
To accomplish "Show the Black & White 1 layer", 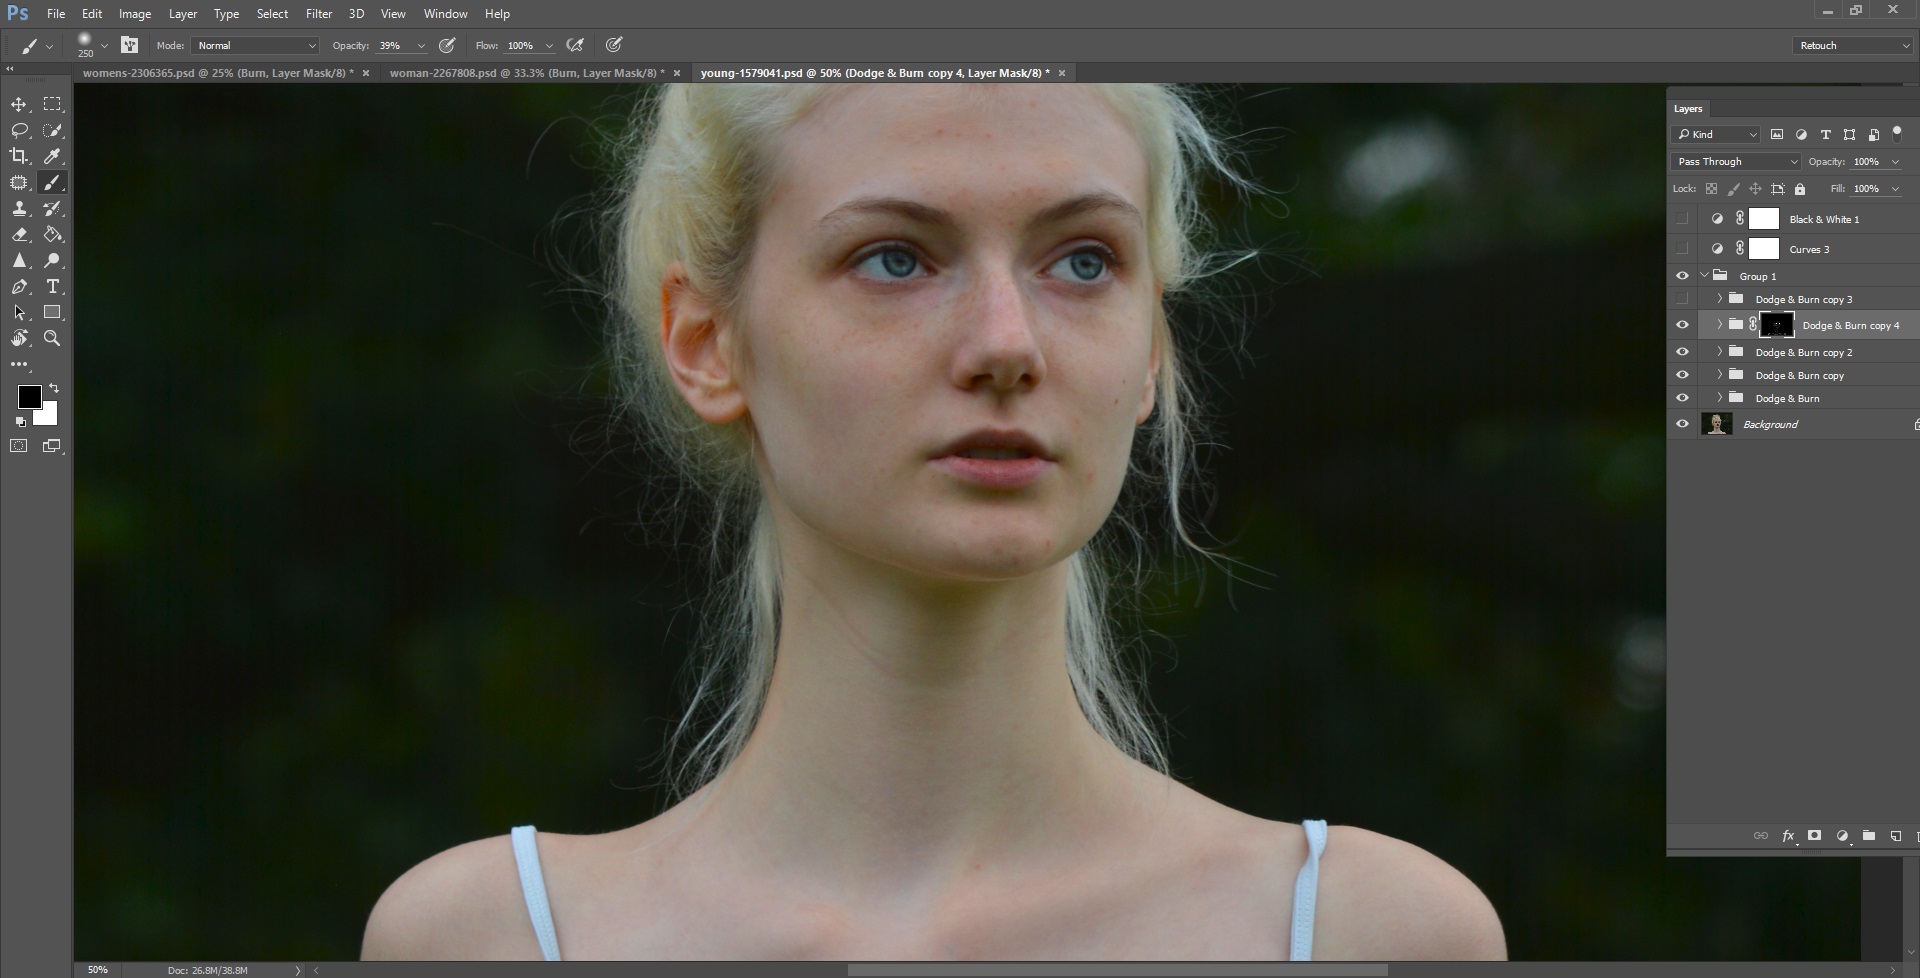I will [x=1682, y=218].
